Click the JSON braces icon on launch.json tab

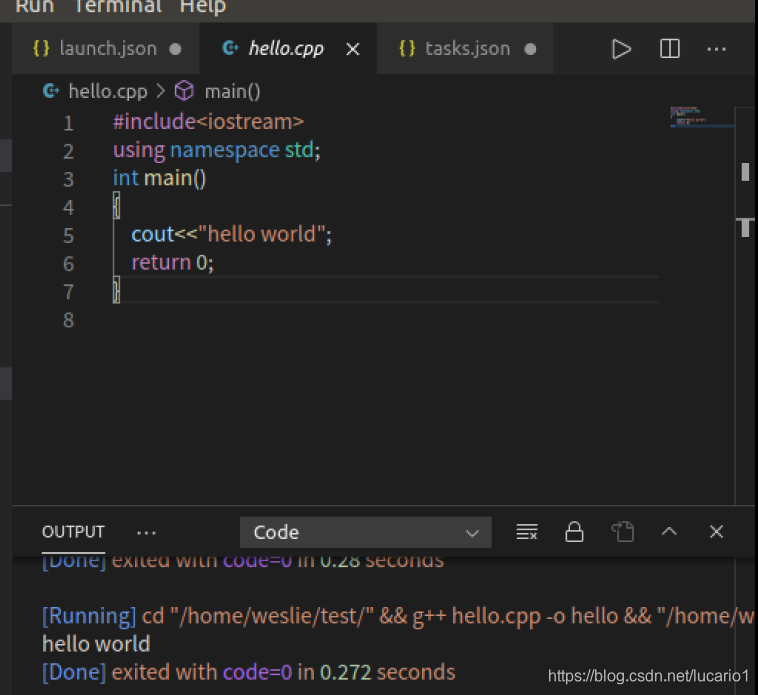tap(41, 48)
